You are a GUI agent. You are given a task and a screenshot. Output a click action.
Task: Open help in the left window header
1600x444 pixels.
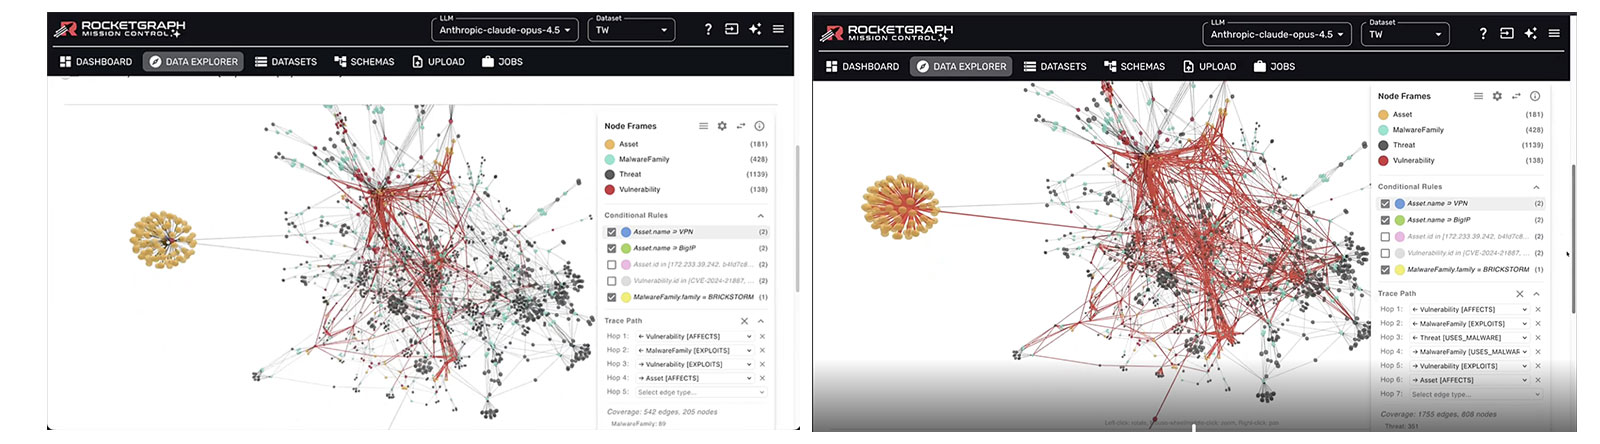(708, 30)
